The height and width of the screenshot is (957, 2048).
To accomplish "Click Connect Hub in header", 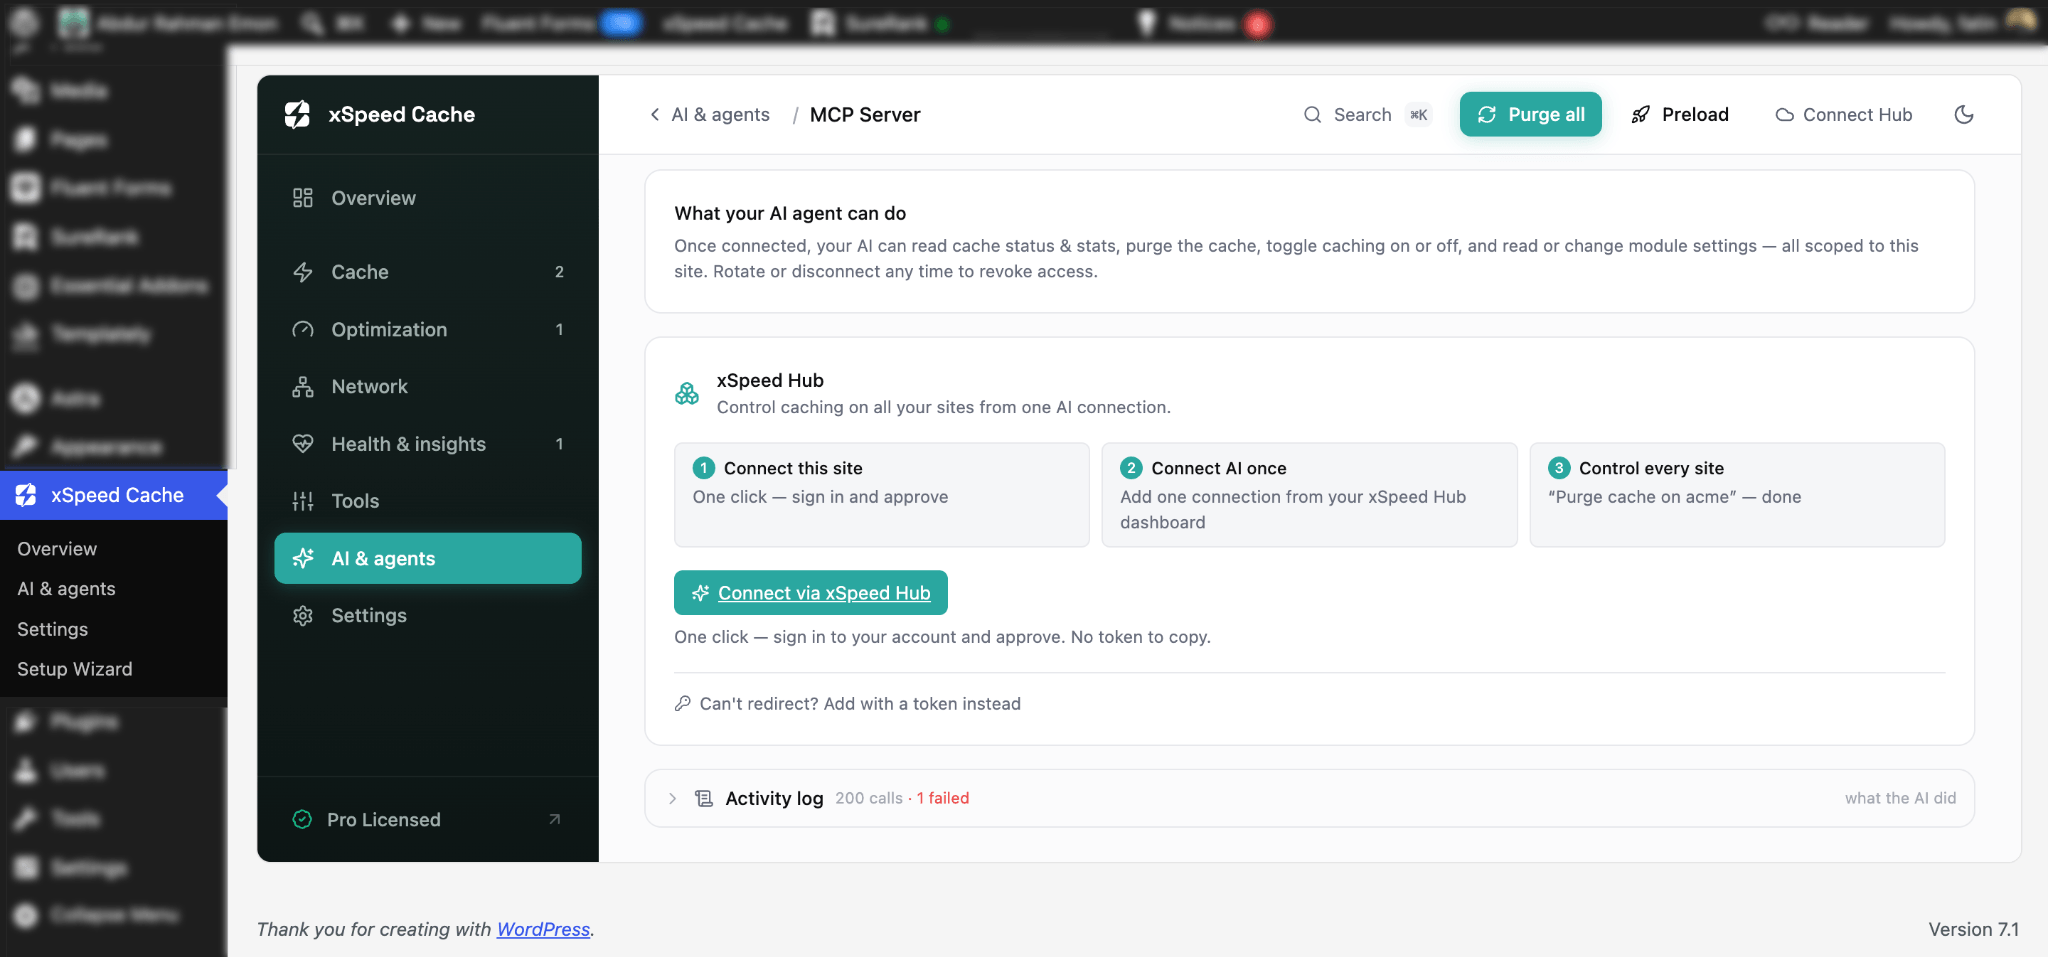I will click(1844, 115).
